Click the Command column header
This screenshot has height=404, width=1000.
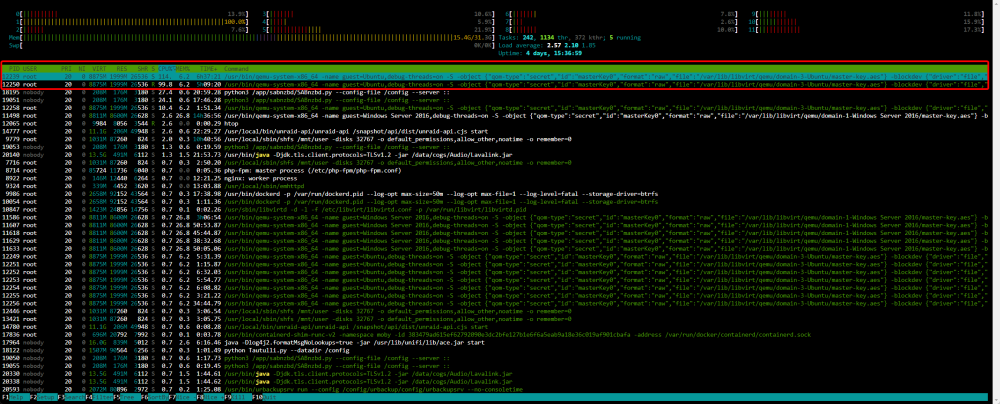tap(236, 68)
